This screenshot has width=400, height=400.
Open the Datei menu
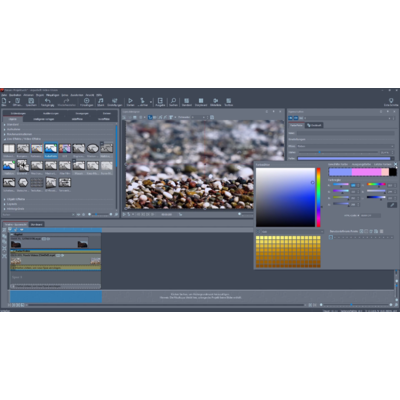pos(4,95)
